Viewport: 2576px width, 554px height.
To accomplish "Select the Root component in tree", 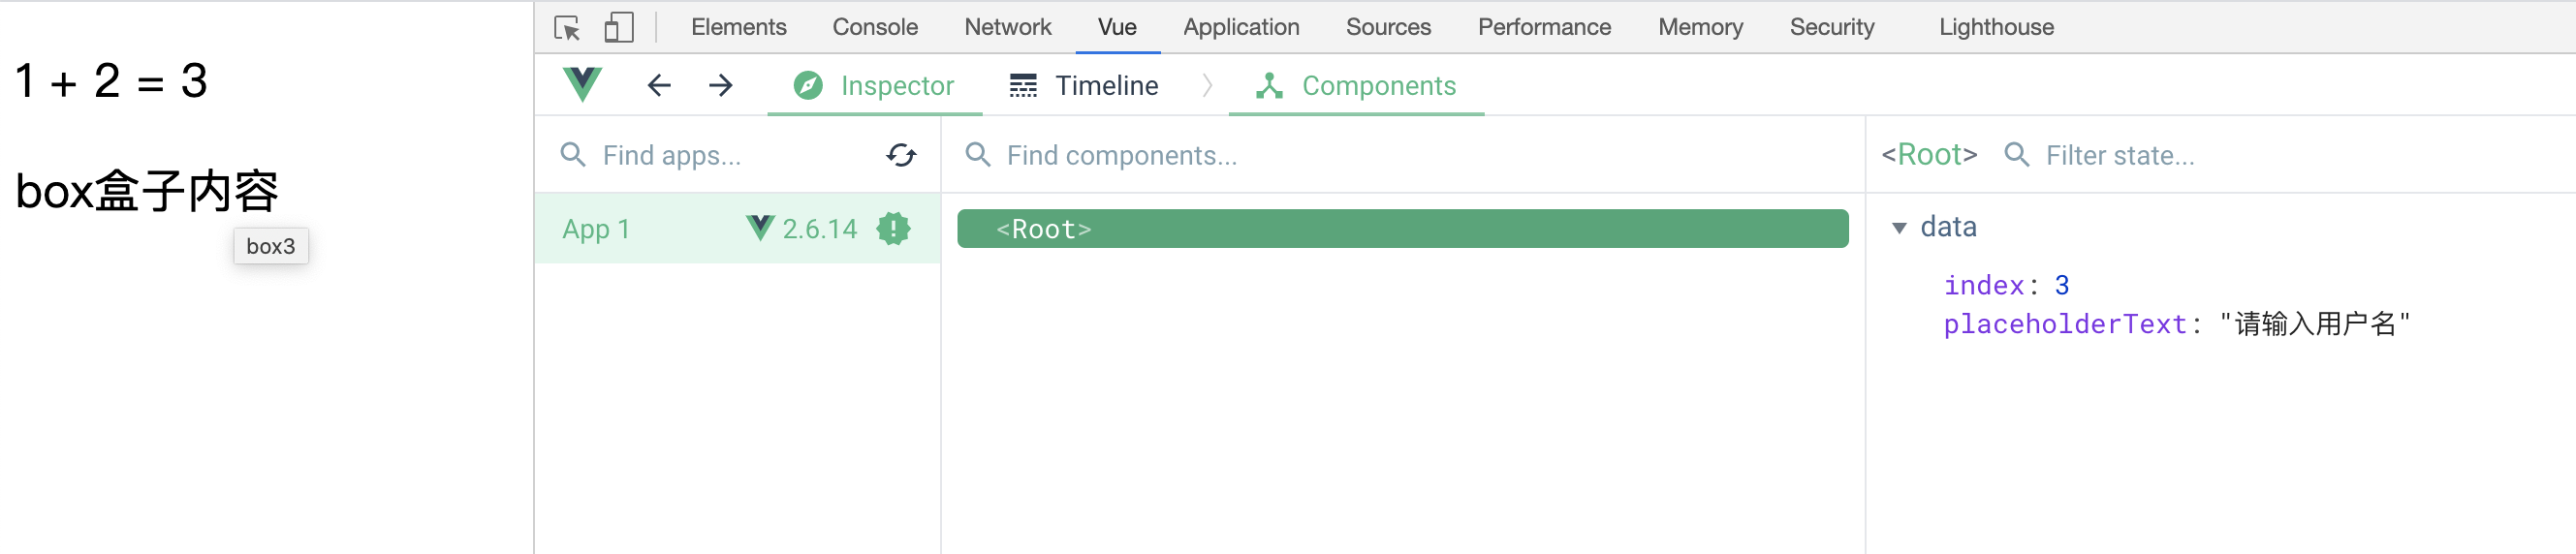I will 1402,229.
